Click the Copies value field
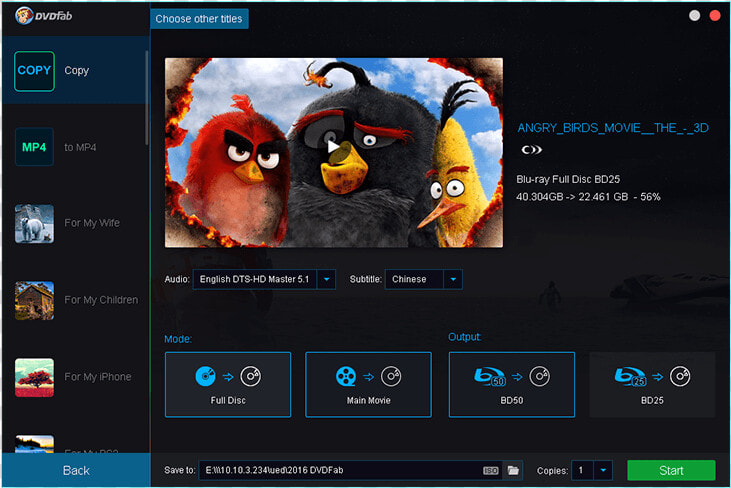This screenshot has width=731, height=488. click(x=582, y=470)
